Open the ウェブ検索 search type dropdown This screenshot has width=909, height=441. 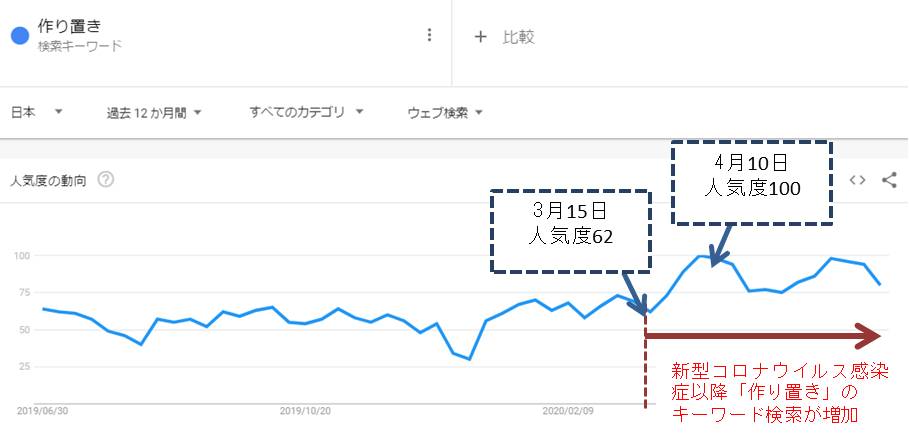click(445, 112)
